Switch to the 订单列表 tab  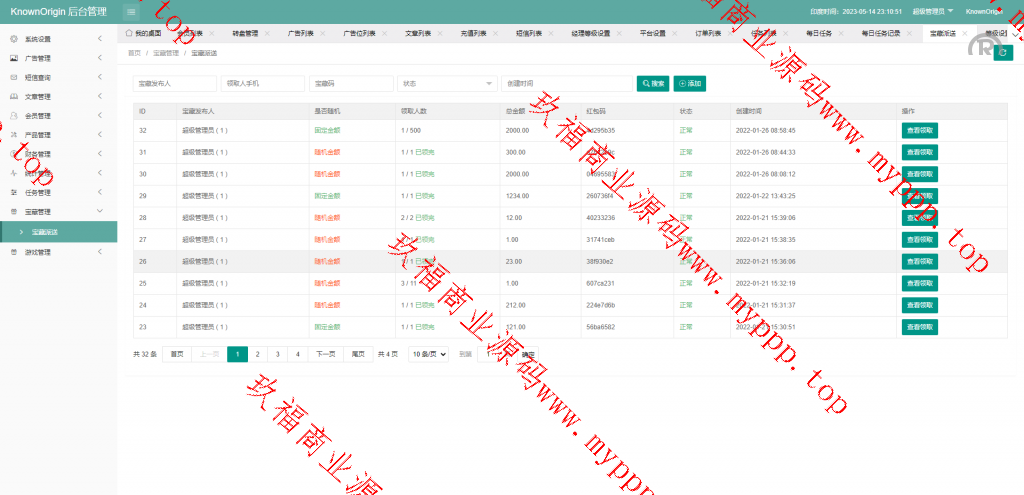click(708, 33)
